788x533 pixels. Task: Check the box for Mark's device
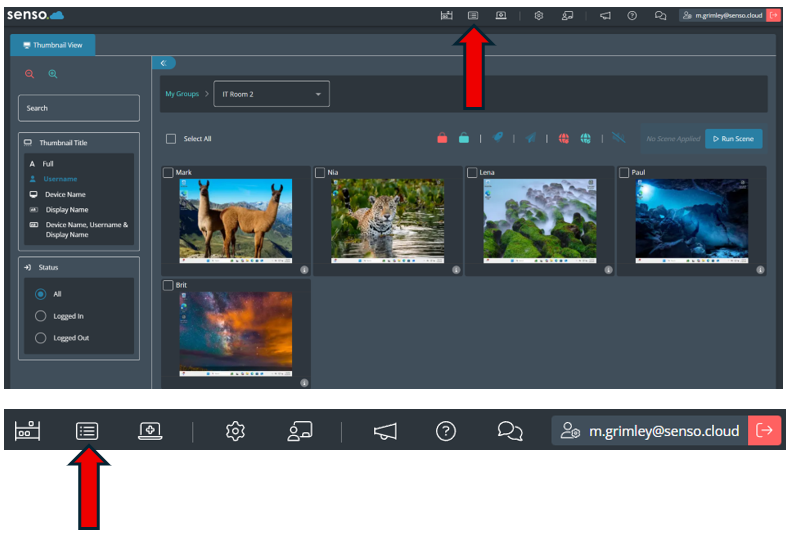(x=168, y=173)
